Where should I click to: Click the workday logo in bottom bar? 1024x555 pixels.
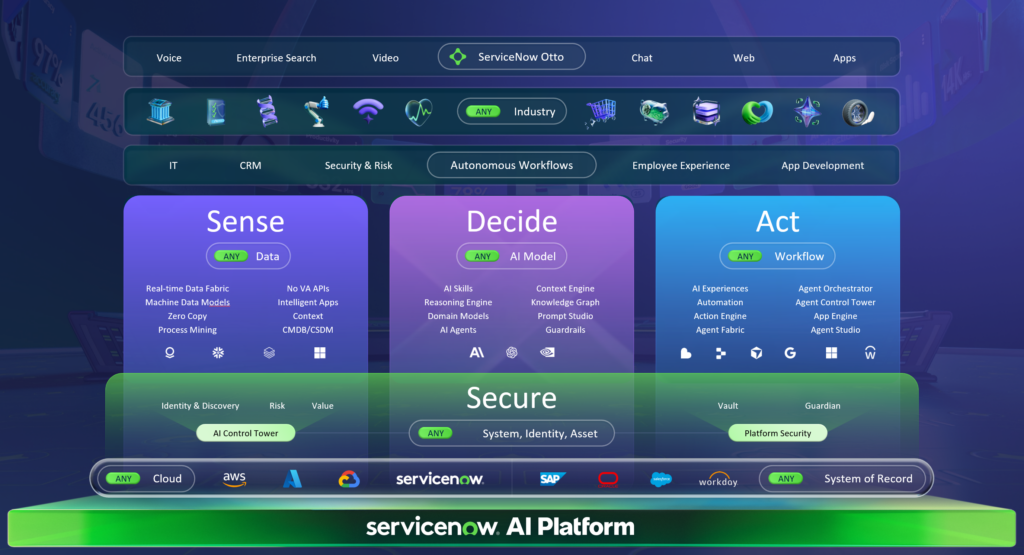point(718,480)
